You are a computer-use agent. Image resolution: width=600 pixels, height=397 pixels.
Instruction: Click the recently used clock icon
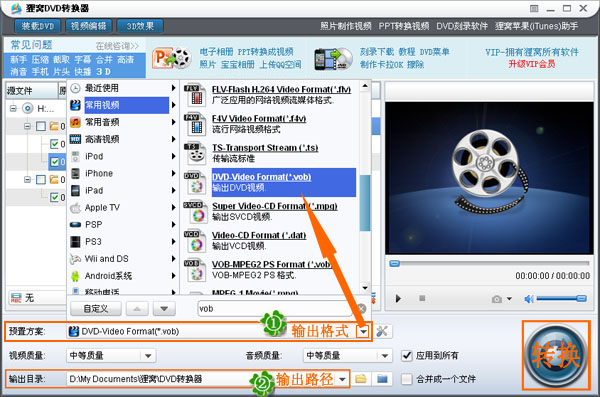75,88
